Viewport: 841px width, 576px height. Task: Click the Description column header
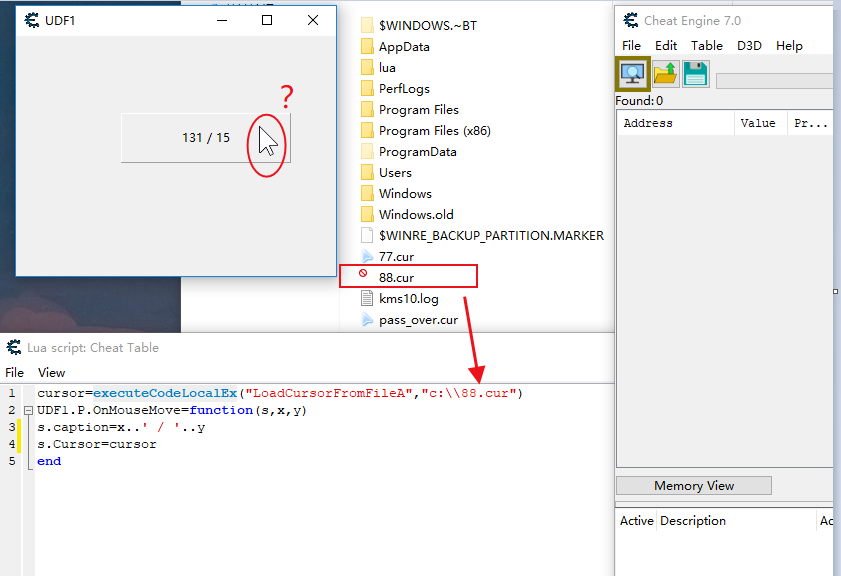click(693, 521)
